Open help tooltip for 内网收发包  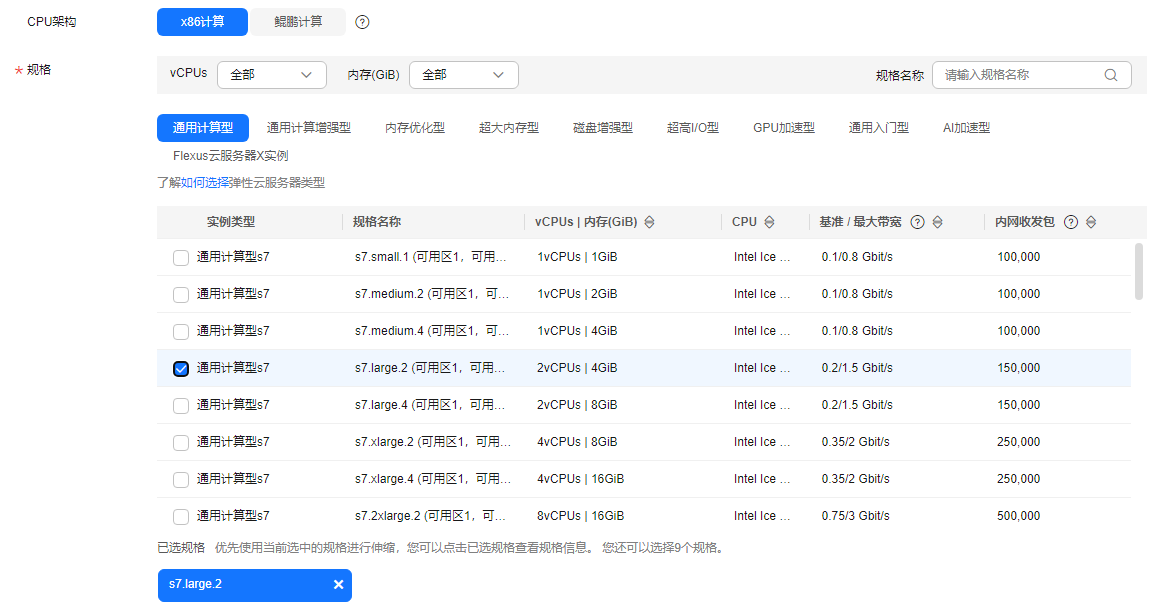tap(1071, 222)
